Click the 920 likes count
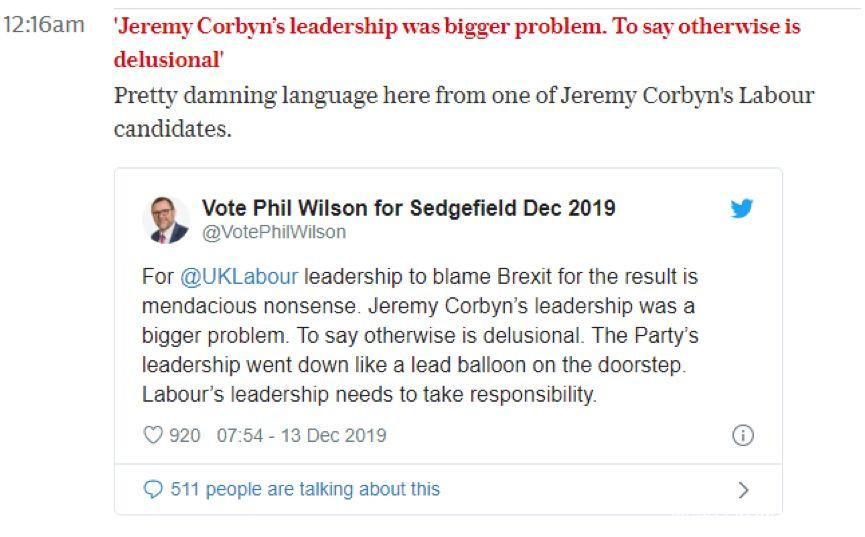The width and height of the screenshot is (865, 537). [185, 436]
